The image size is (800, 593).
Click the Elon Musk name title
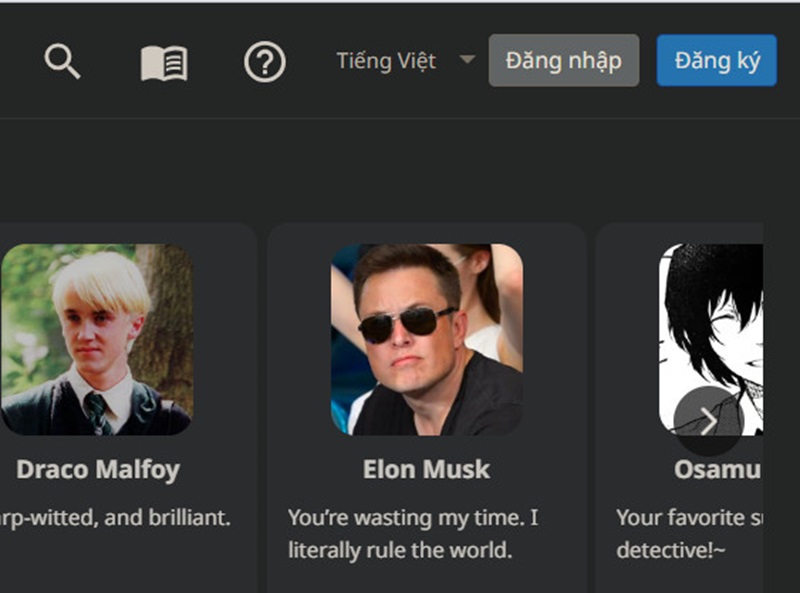click(x=426, y=469)
